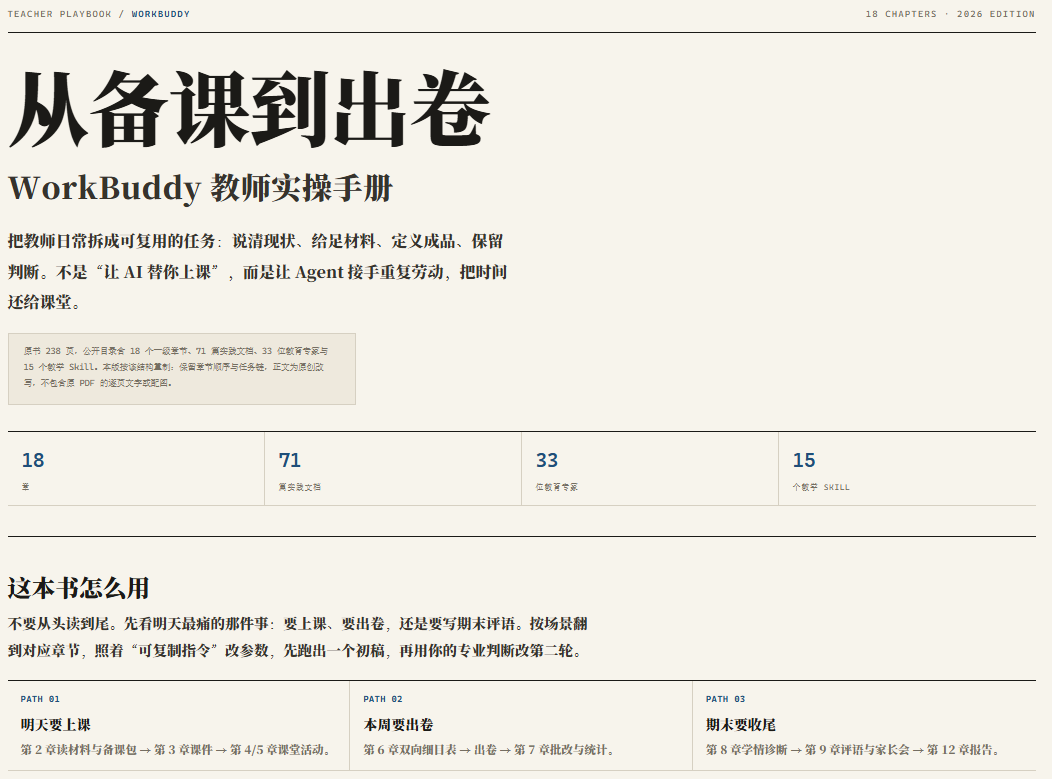Click the stat number 18

(x=33, y=460)
